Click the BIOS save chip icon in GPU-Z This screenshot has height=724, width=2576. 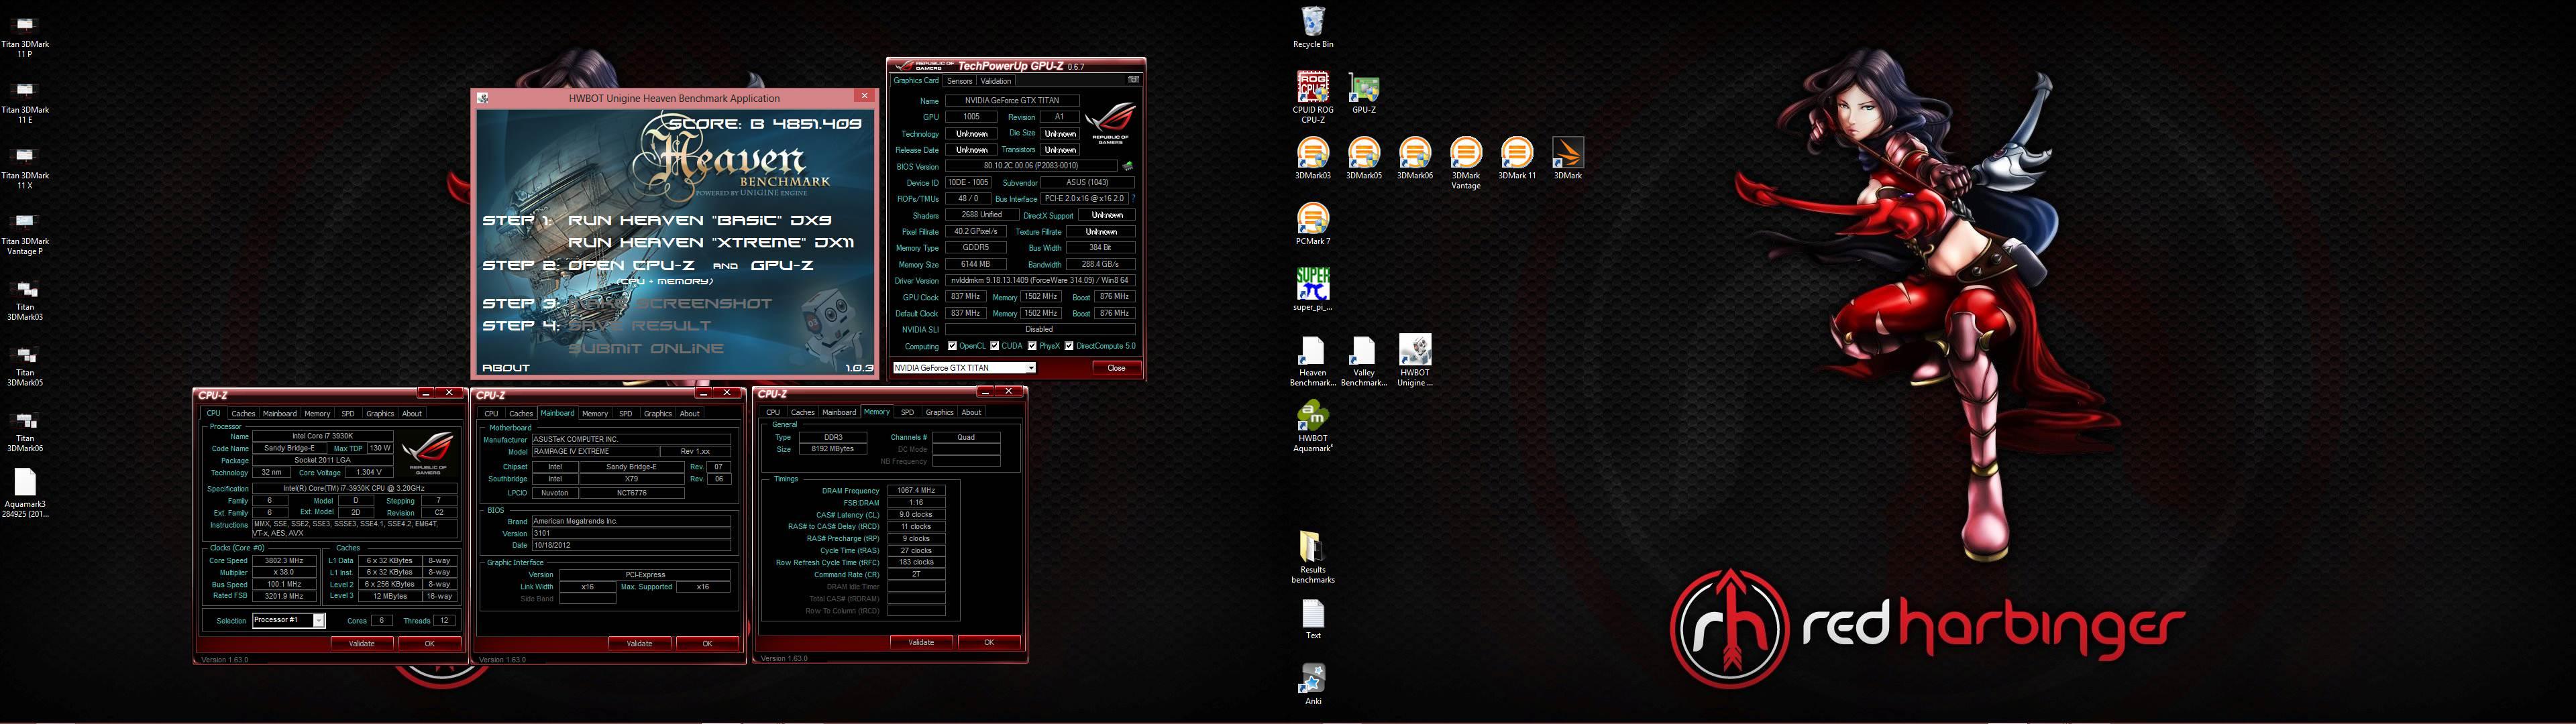[x=1128, y=166]
